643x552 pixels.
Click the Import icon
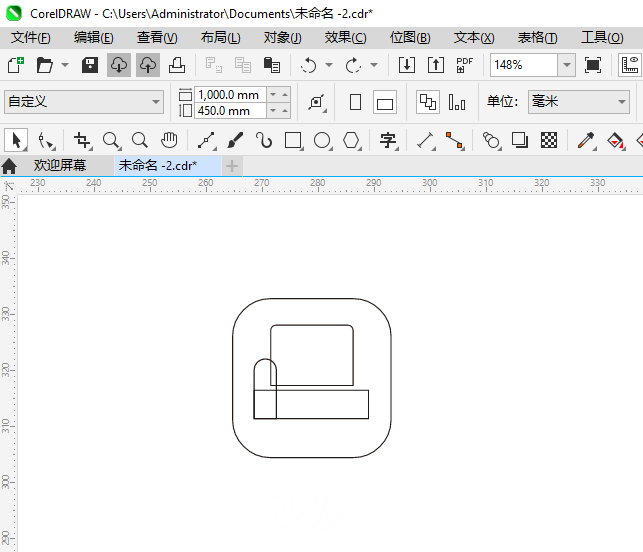click(x=407, y=65)
